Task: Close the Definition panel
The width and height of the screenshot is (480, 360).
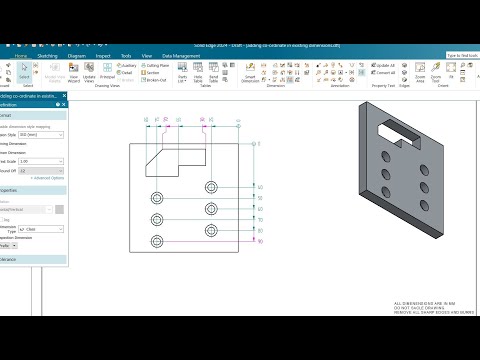Action: (64, 105)
